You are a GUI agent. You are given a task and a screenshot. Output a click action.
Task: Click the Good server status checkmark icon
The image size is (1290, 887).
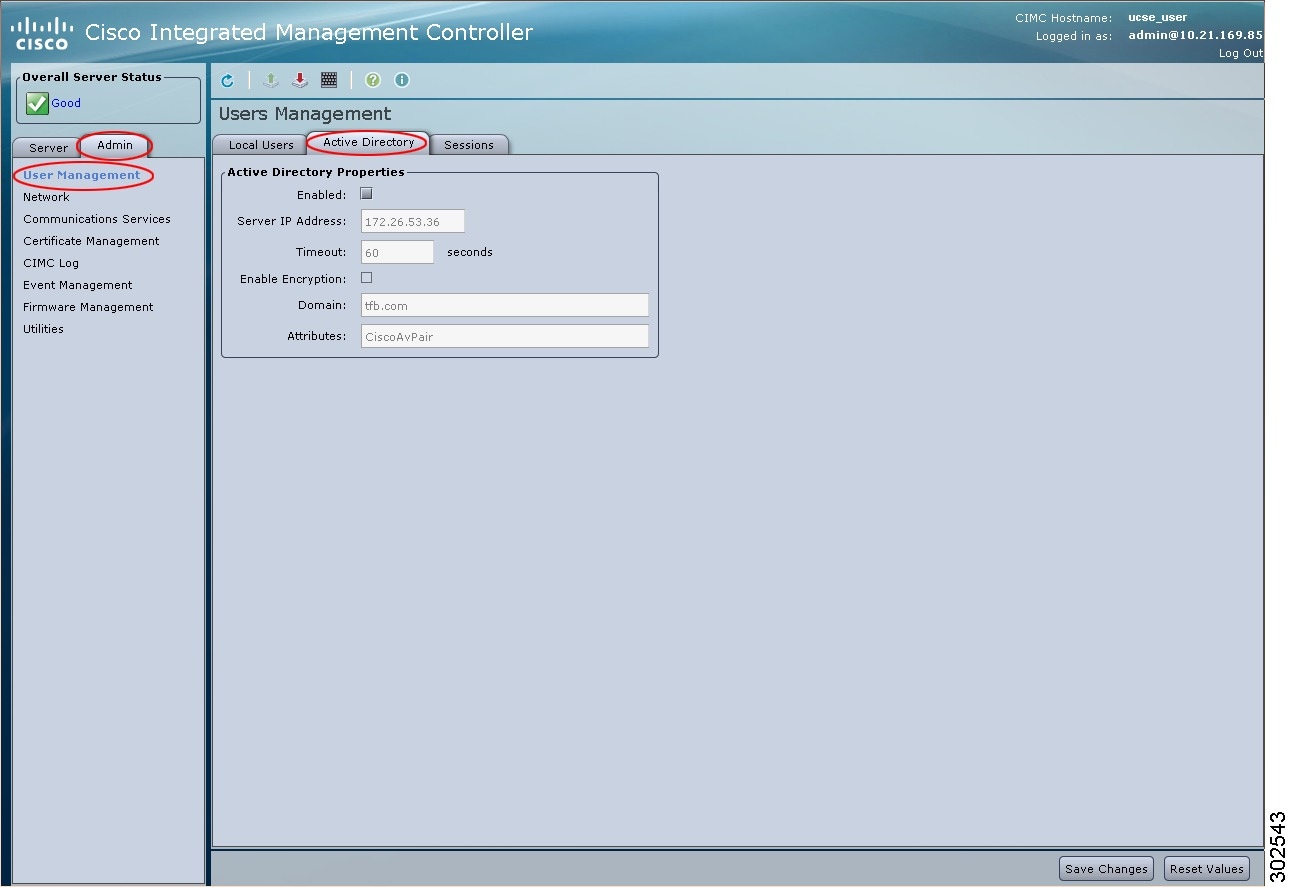(x=36, y=102)
